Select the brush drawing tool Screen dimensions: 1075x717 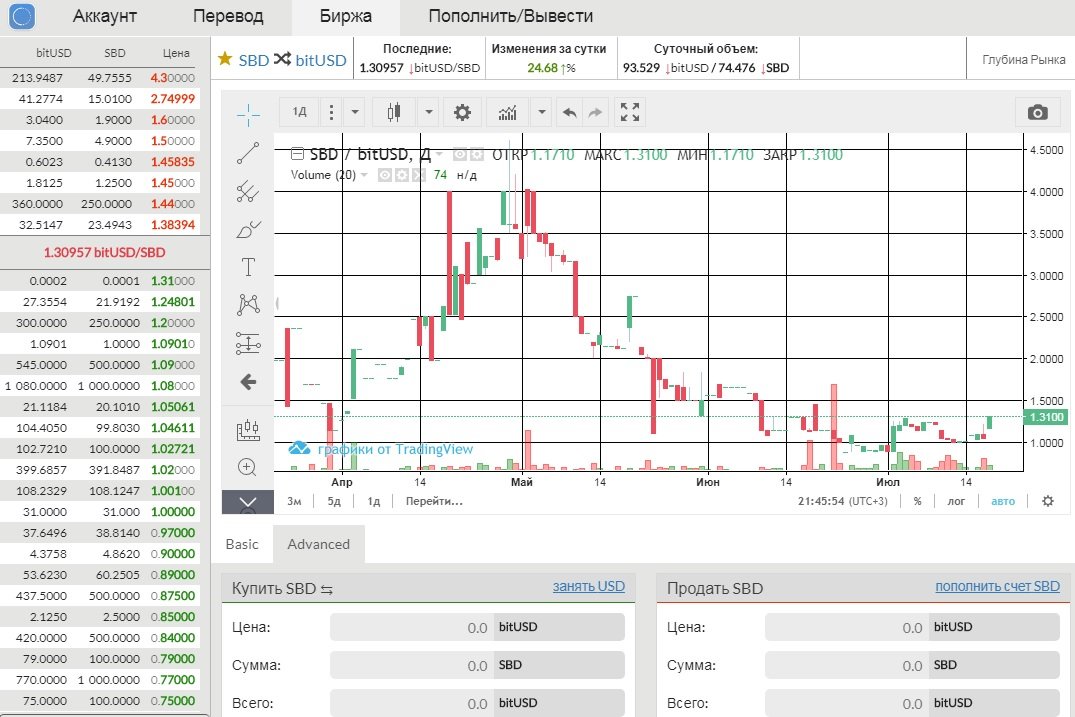pos(247,229)
